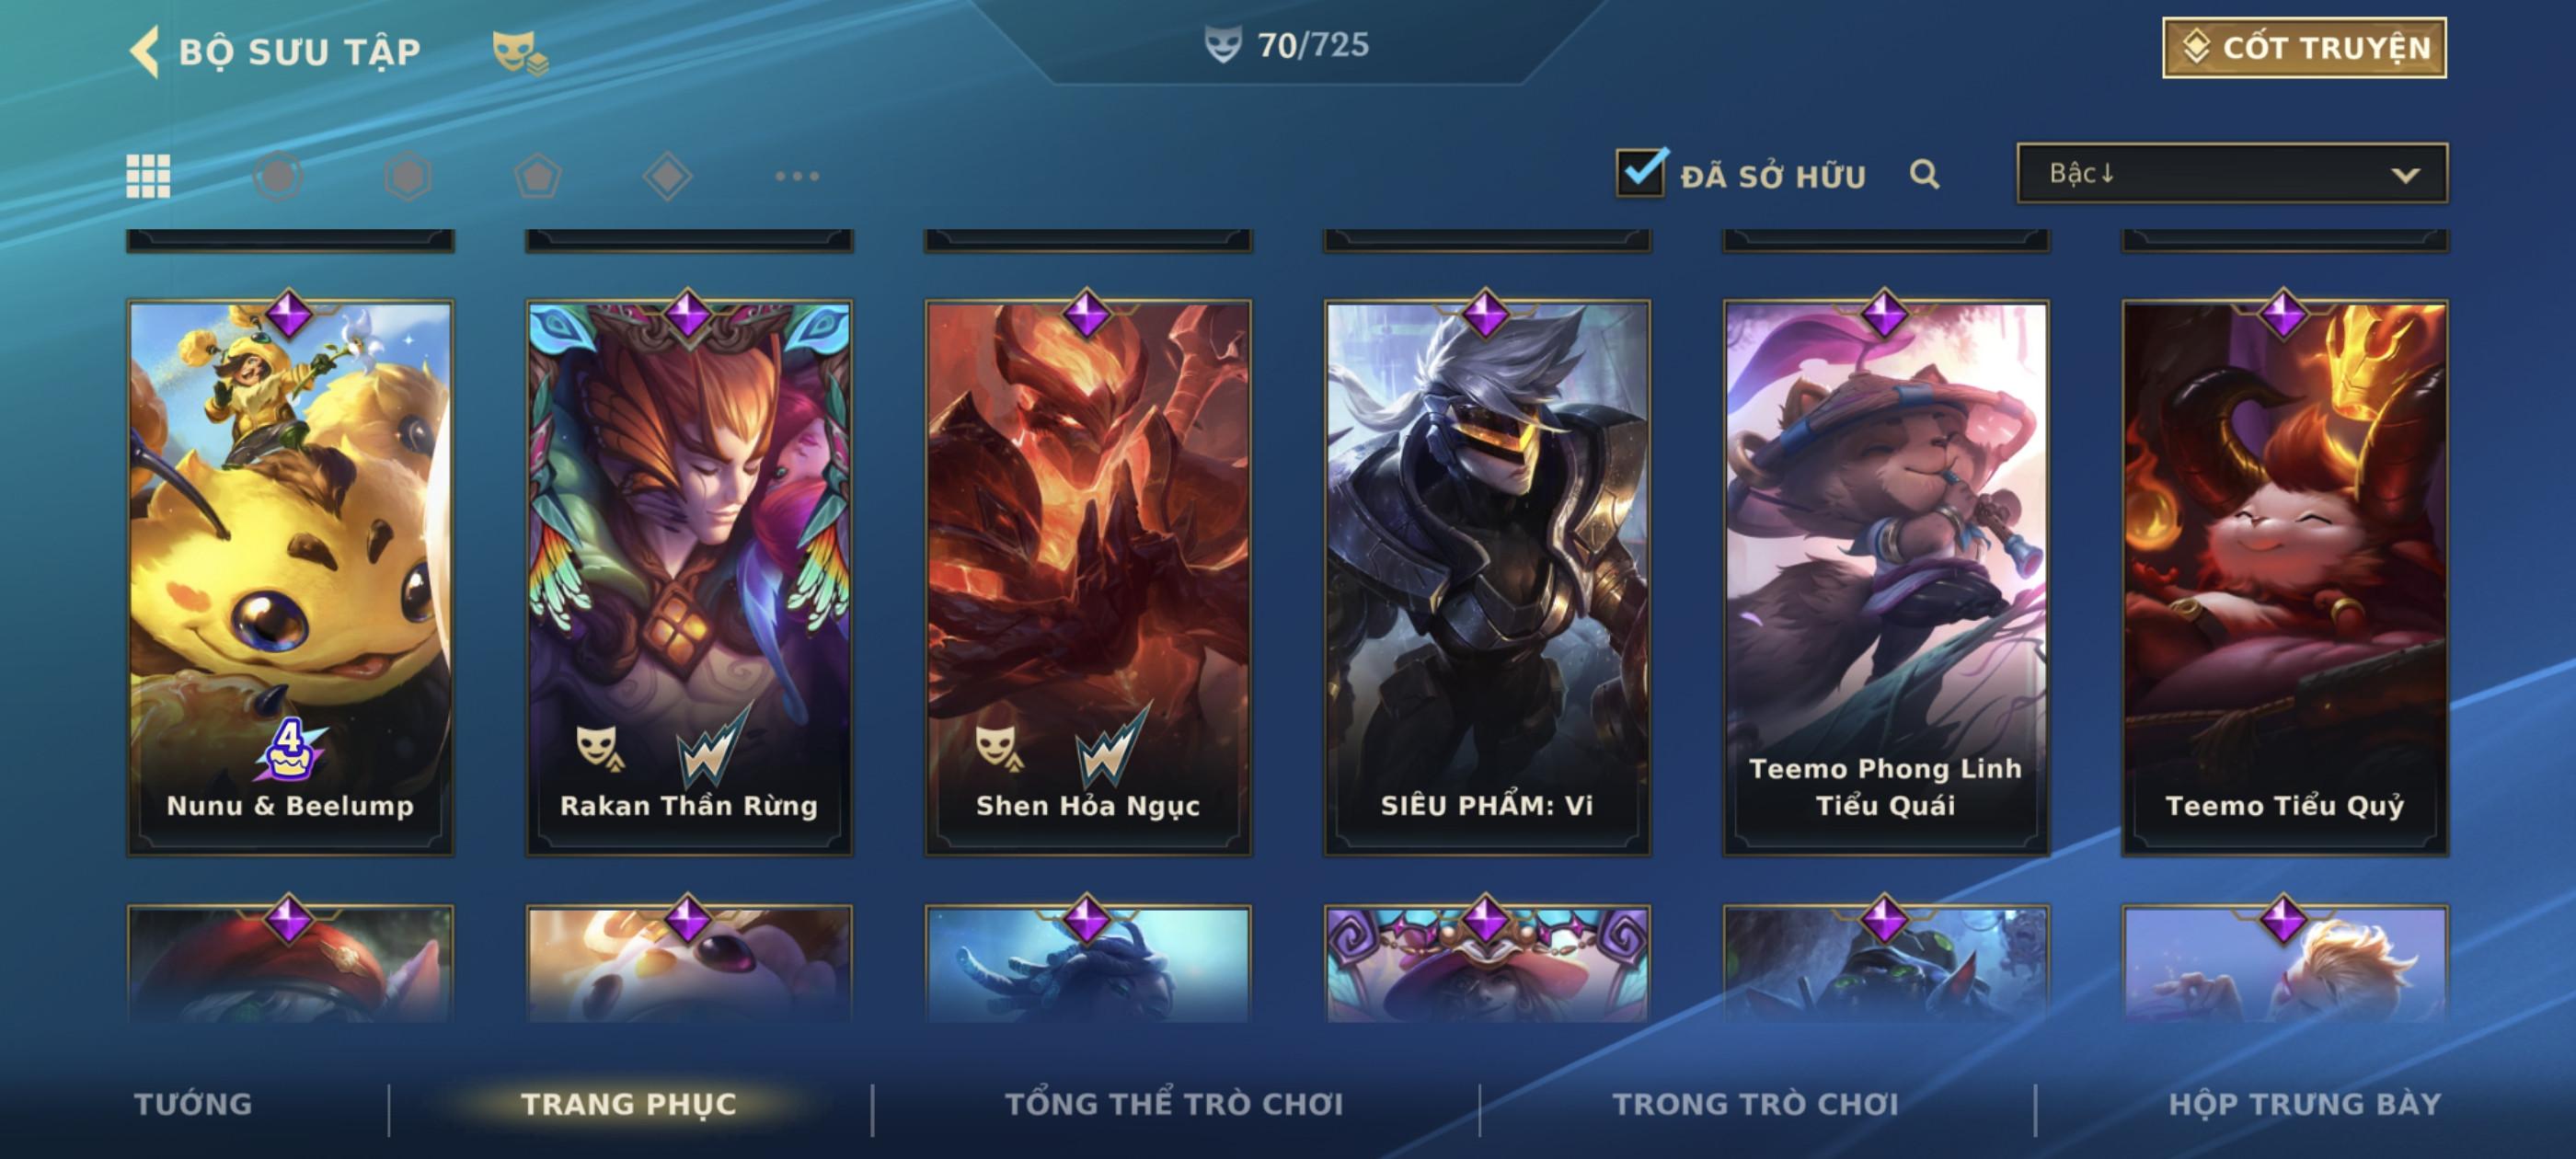Click the Cốt Truyện button
This screenshot has width=2576, height=1159.
[x=2304, y=47]
